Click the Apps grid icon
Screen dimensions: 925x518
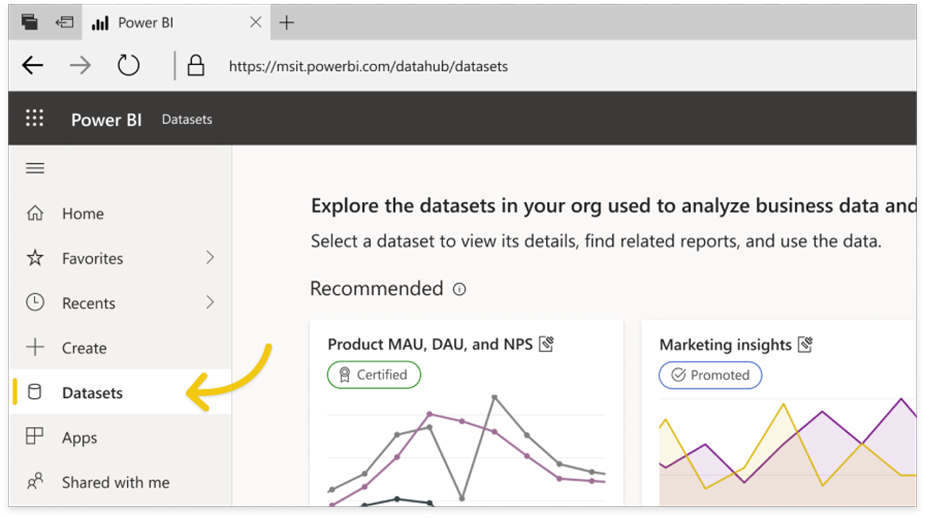click(35, 436)
